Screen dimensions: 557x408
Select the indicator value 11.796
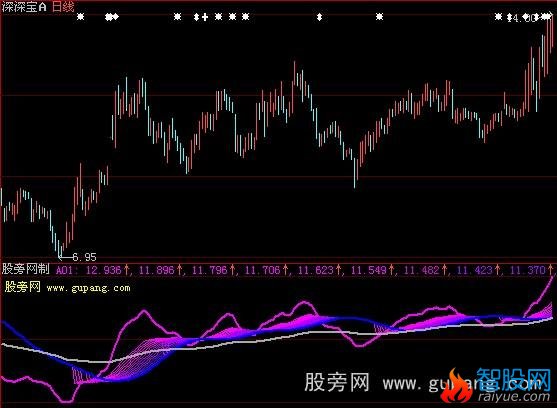pyautogui.click(x=210, y=270)
